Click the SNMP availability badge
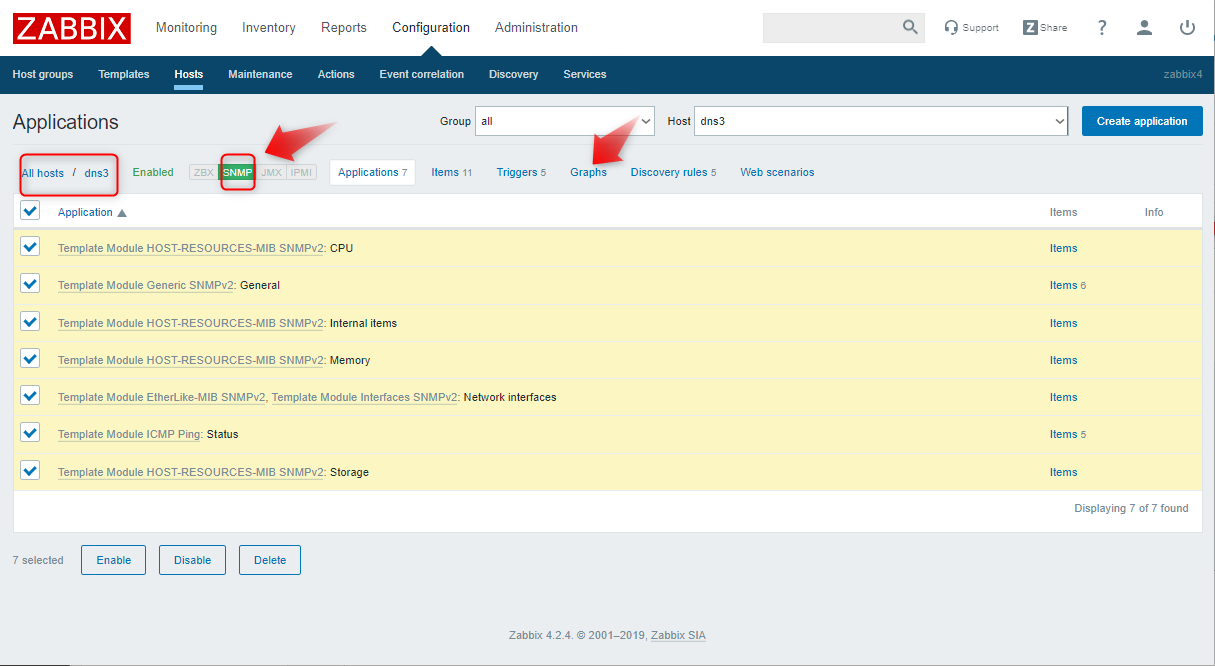1215x666 pixels. tap(237, 172)
